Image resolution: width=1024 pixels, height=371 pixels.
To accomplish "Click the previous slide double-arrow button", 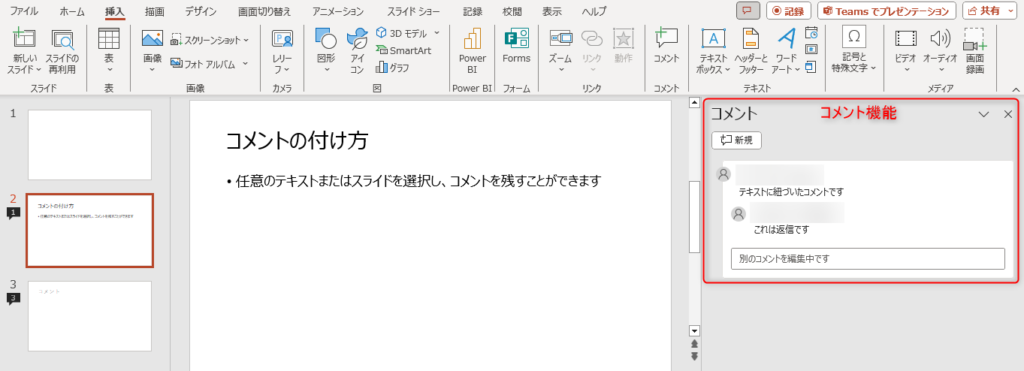I will tap(694, 344).
